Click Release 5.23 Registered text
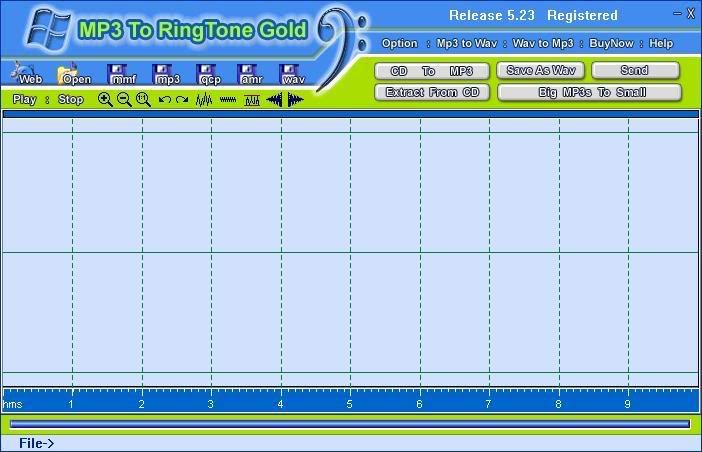 pos(533,15)
